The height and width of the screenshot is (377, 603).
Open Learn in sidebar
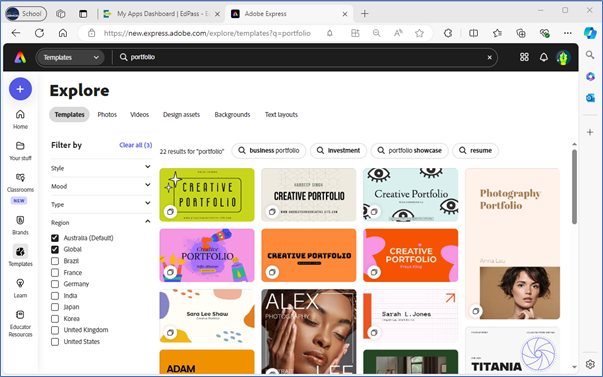[x=20, y=288]
